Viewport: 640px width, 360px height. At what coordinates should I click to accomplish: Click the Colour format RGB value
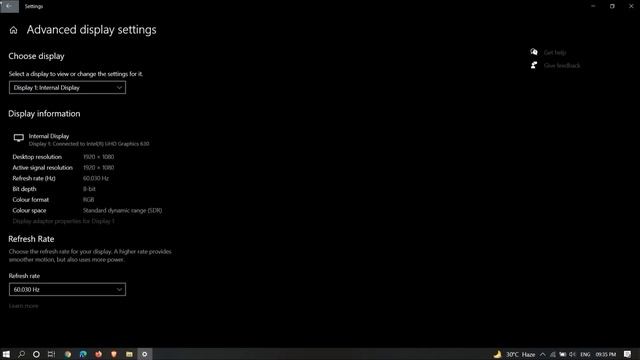[x=88, y=200]
